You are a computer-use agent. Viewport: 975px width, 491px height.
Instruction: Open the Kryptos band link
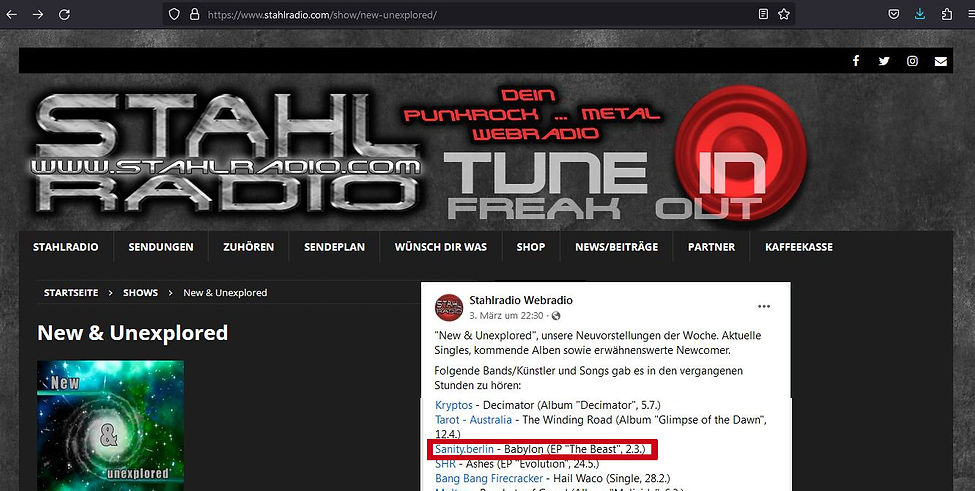(x=453, y=405)
